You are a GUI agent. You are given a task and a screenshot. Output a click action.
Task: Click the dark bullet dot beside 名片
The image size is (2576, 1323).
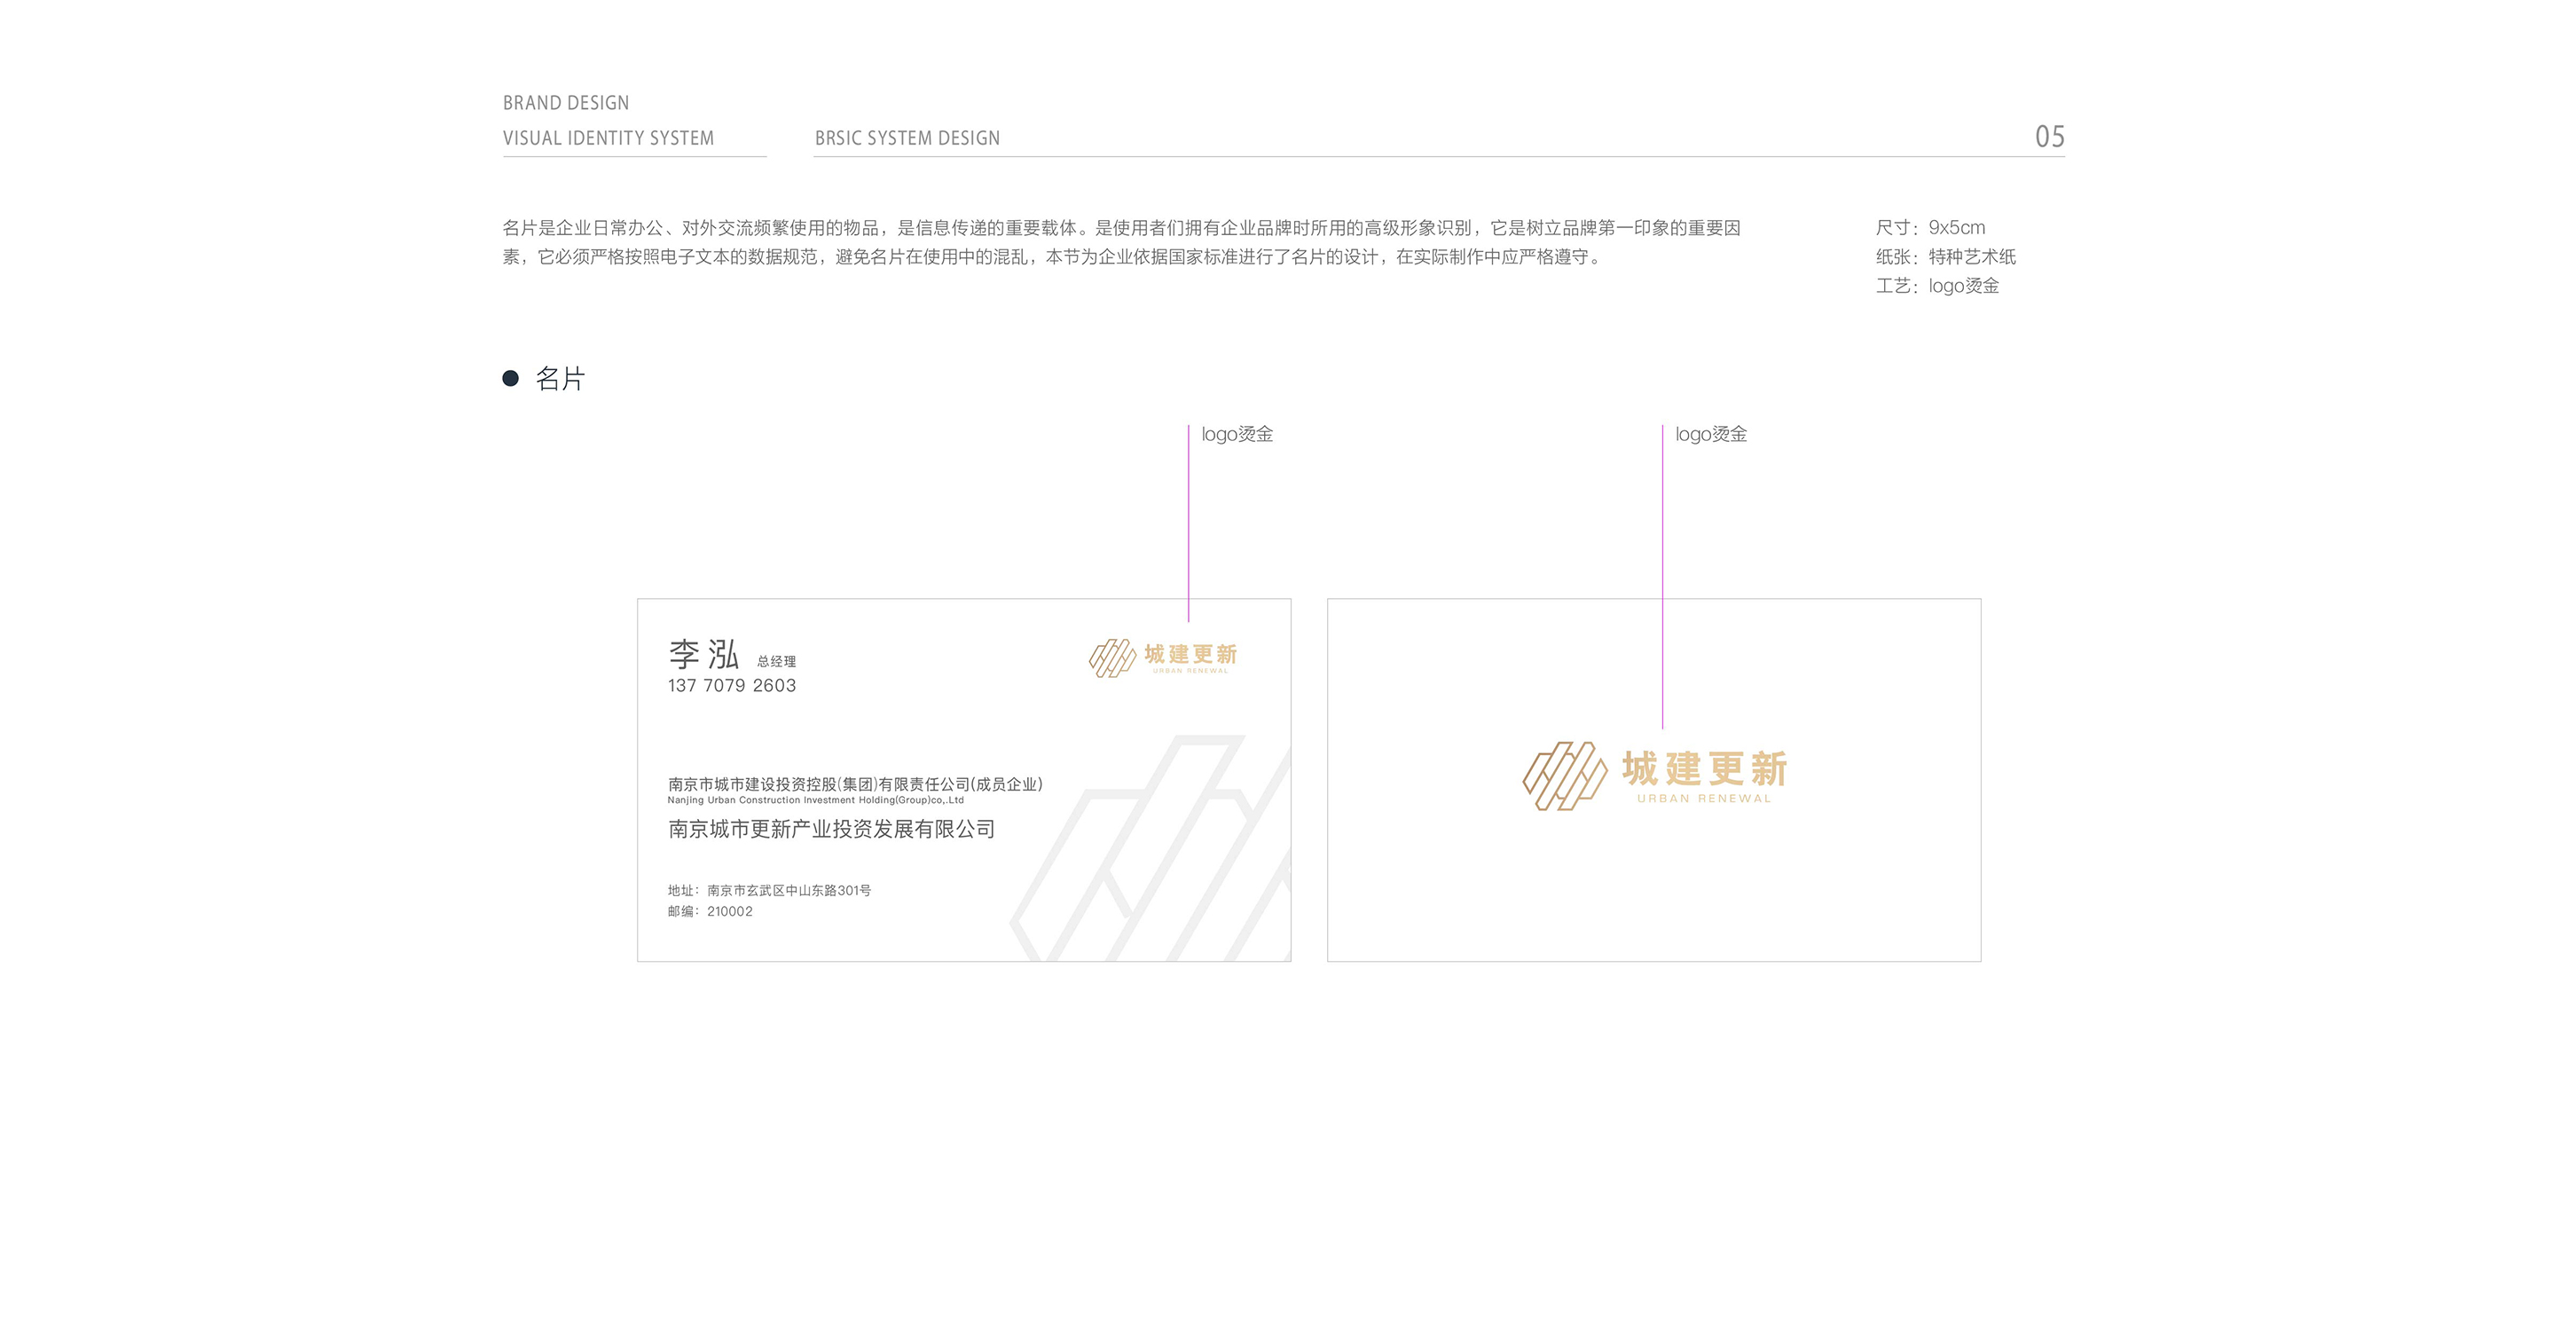(510, 378)
